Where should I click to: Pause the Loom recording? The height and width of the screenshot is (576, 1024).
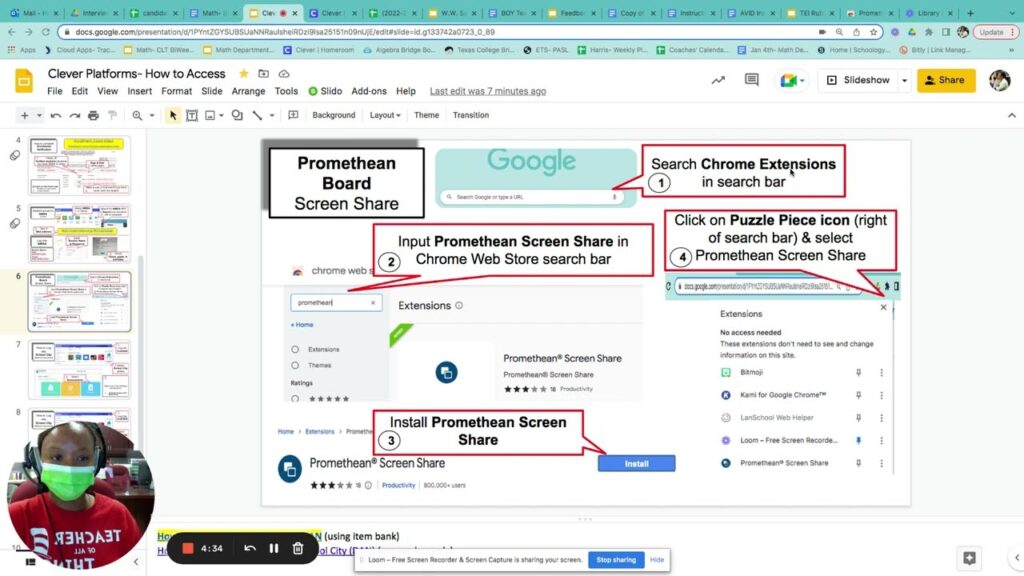[274, 549]
